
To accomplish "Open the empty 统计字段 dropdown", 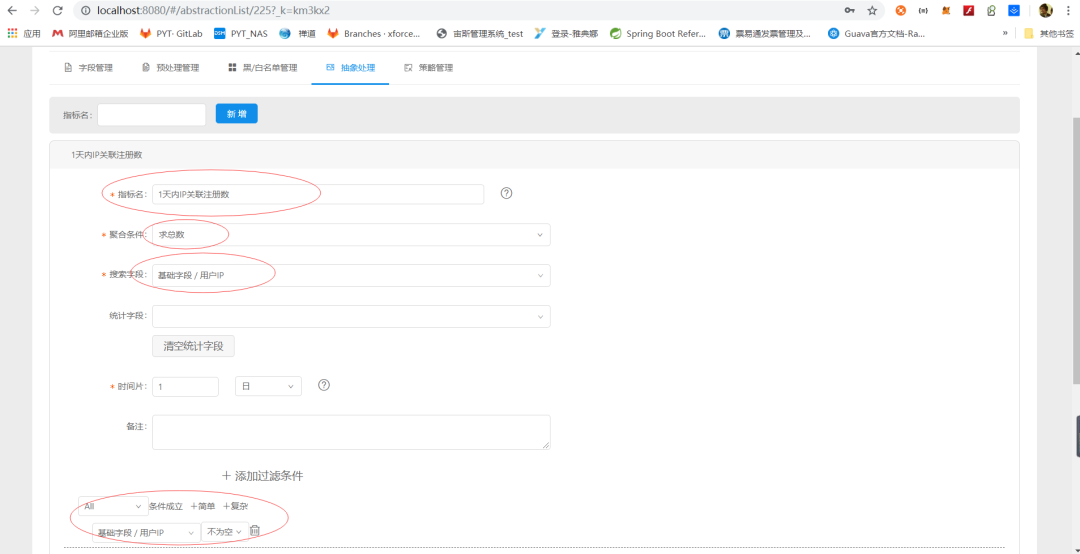I will coord(351,316).
